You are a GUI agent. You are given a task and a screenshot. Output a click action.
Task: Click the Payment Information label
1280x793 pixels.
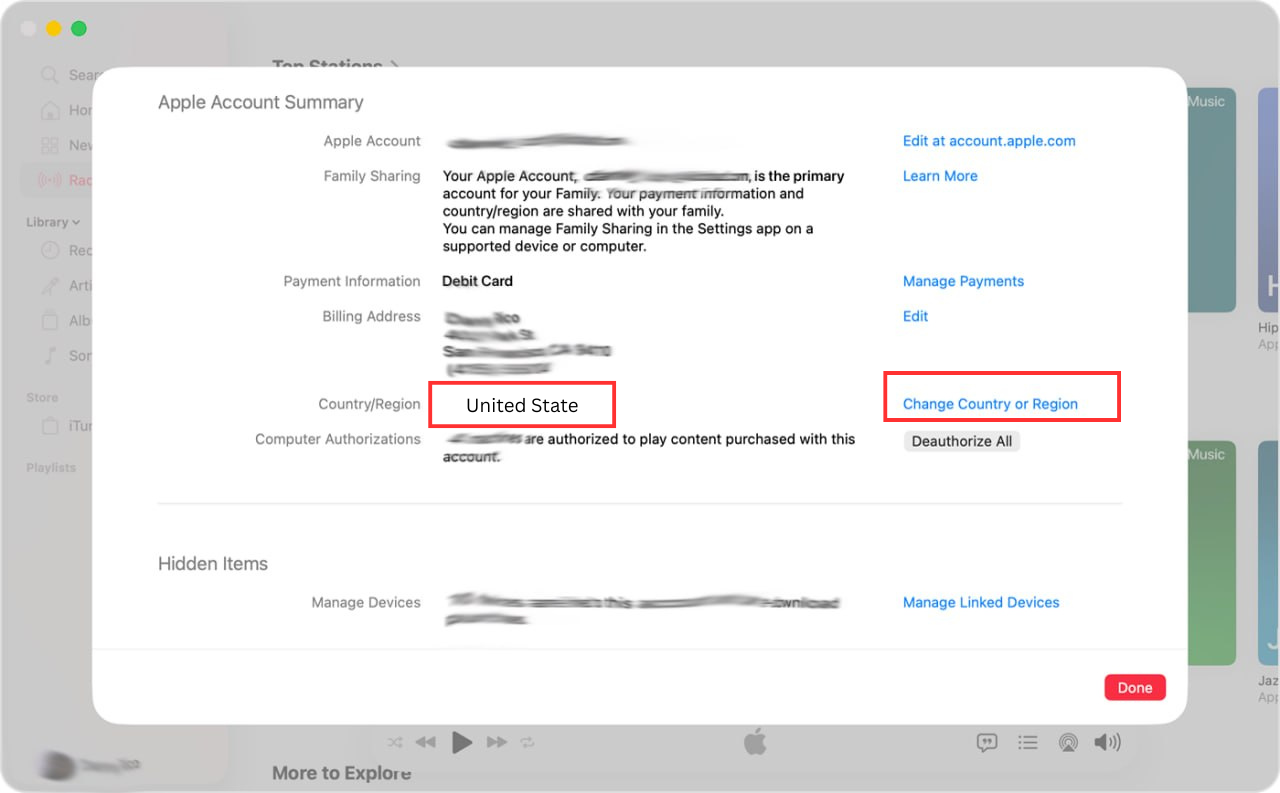[352, 281]
